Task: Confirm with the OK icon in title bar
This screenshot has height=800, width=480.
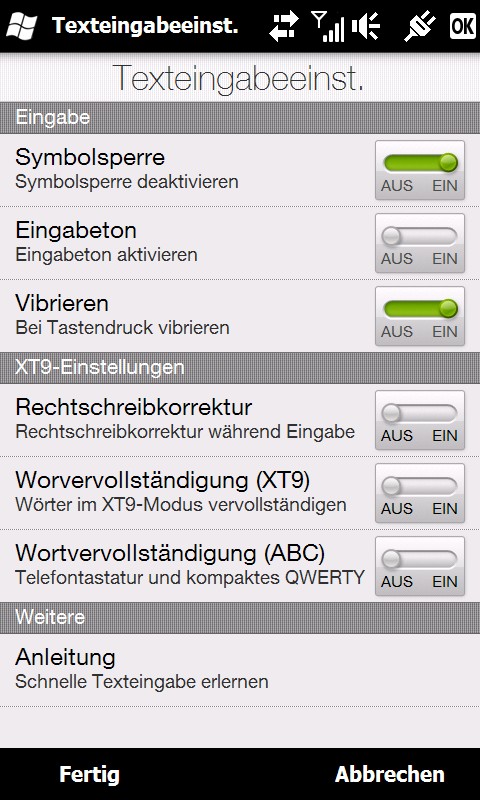Action: pos(462,26)
